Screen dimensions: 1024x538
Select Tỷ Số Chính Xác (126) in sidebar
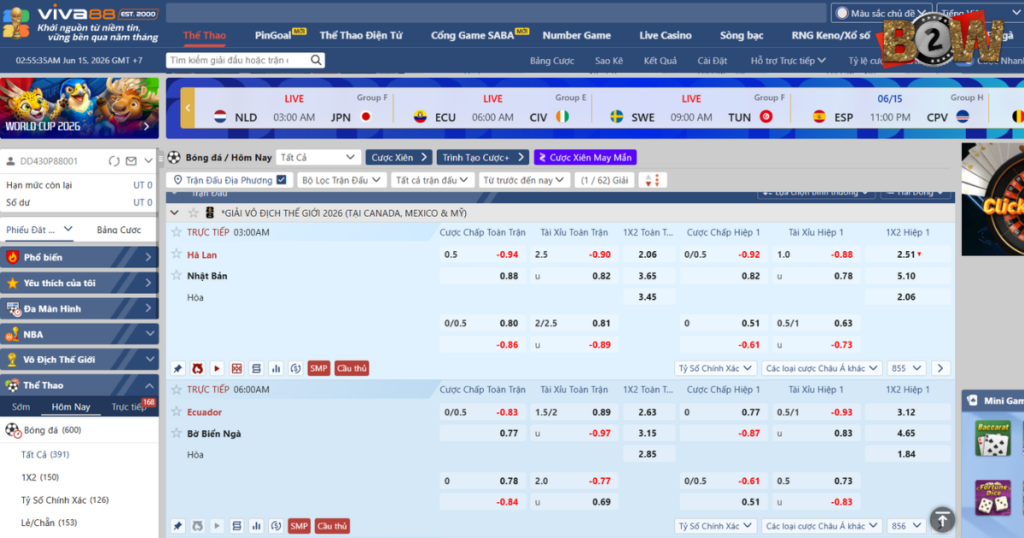65,500
